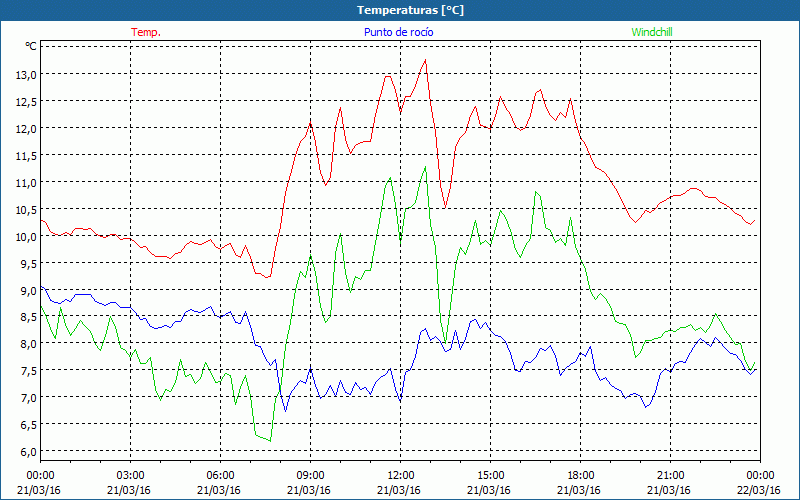This screenshot has height=500, width=800.
Task: Click the 6,5 y-axis value
Action: click(29, 424)
